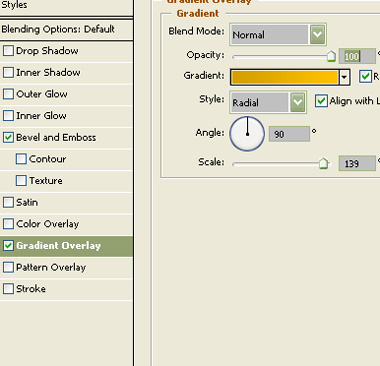Select the Outer Glow style label
The width and height of the screenshot is (380, 366).
(x=42, y=94)
